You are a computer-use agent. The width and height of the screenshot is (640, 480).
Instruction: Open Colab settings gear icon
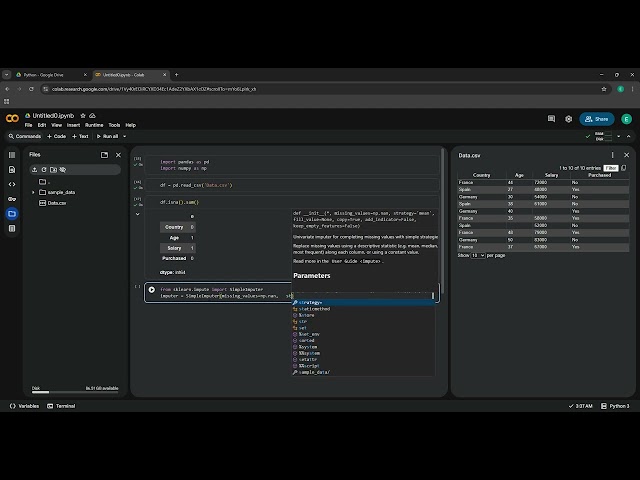point(569,118)
